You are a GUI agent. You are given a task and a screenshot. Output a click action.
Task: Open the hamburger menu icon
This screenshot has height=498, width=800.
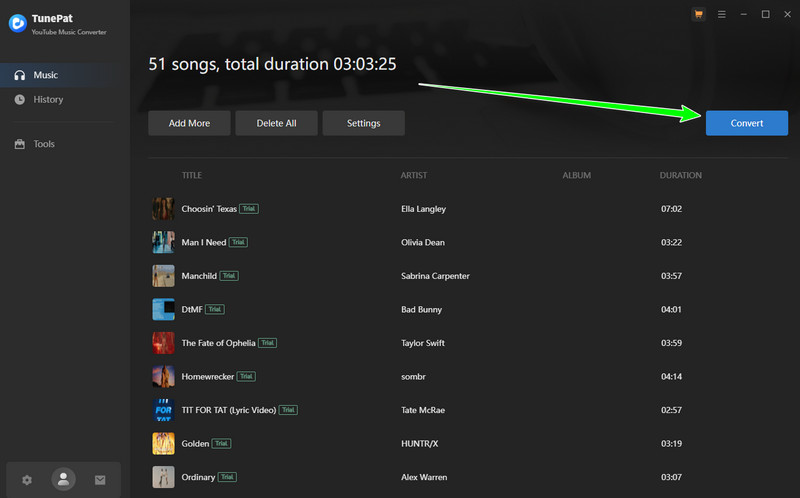721,14
